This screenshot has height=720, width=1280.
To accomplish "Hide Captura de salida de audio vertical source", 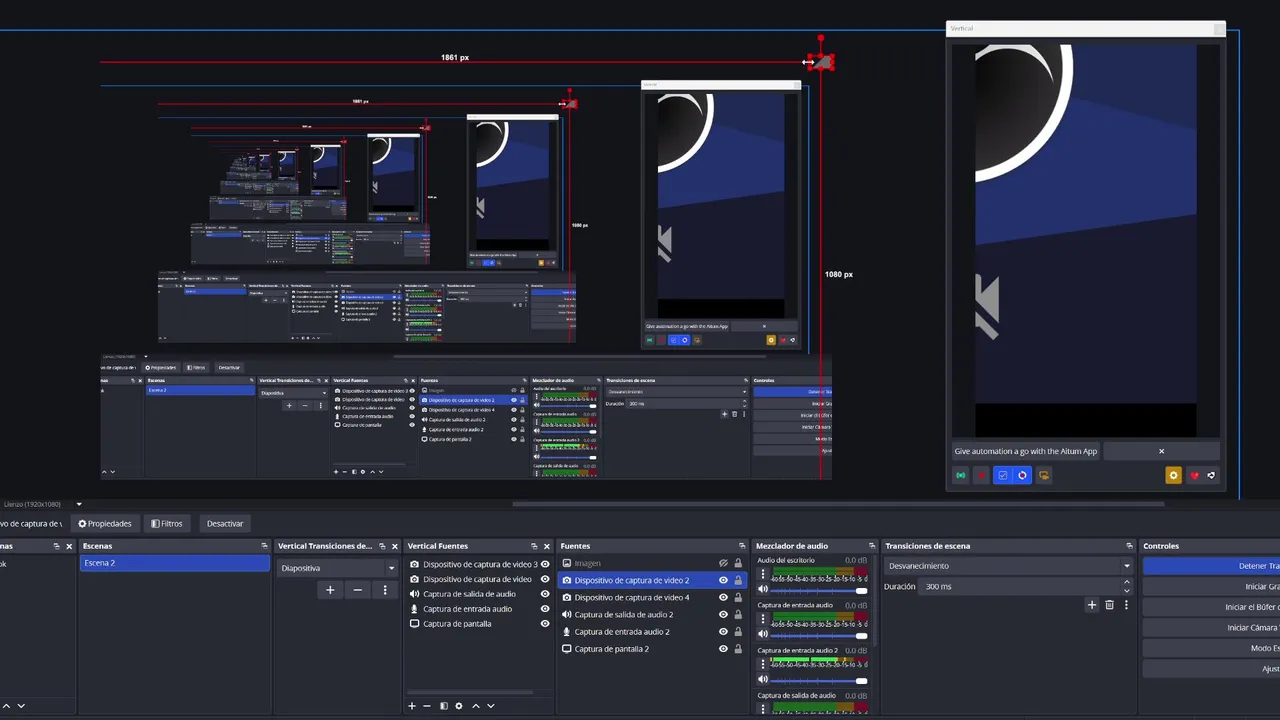I will [x=545, y=594].
